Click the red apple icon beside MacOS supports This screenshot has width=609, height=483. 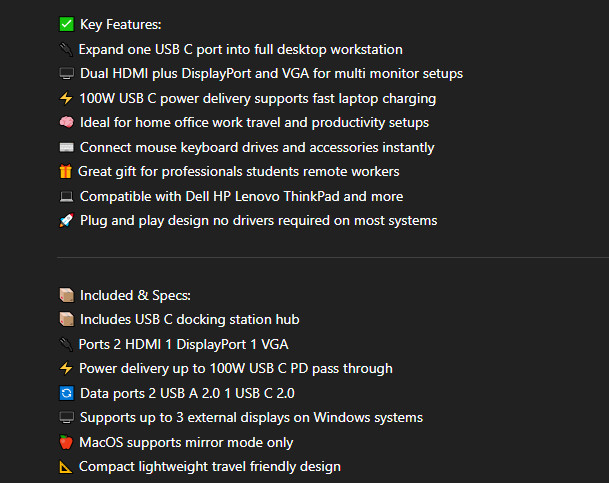66,442
